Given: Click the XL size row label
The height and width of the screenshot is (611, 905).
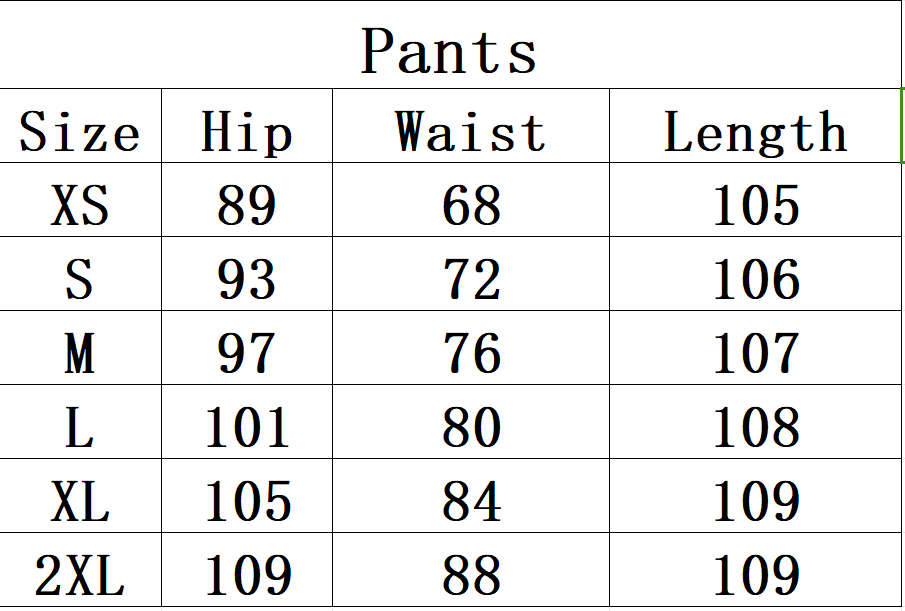Looking at the screenshot, I should (80, 501).
